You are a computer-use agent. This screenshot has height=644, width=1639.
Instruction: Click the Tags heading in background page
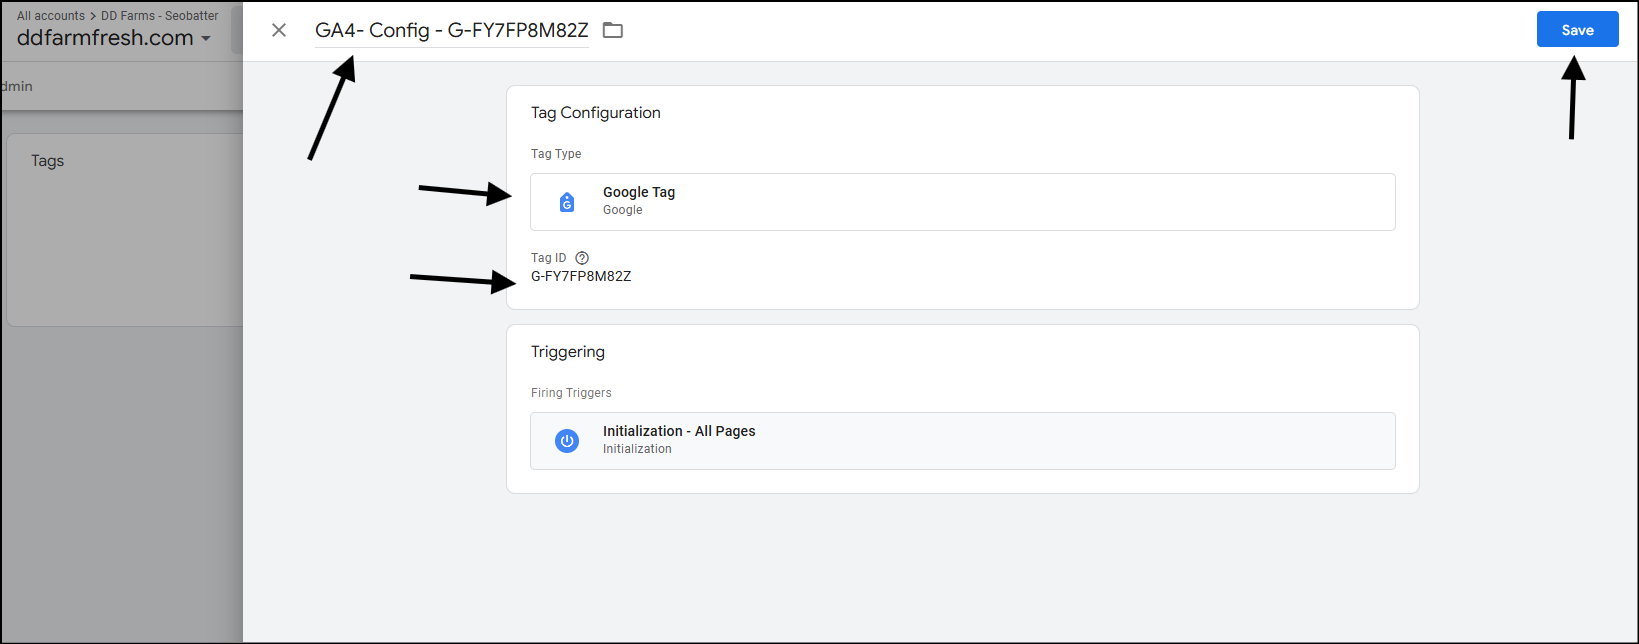click(x=47, y=161)
